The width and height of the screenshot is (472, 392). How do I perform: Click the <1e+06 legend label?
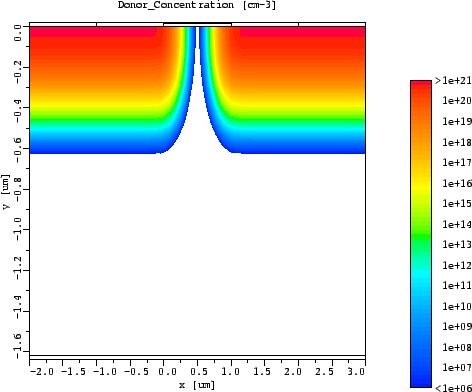pyautogui.click(x=453, y=388)
